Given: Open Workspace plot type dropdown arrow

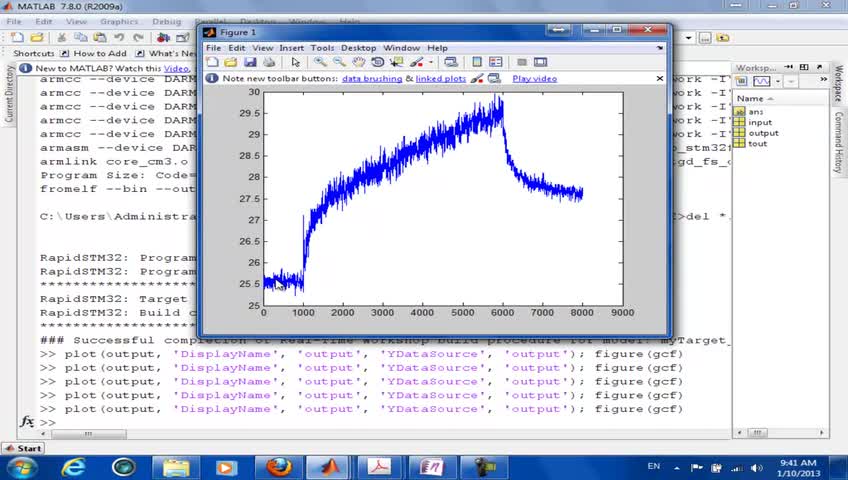Looking at the screenshot, I should point(778,82).
